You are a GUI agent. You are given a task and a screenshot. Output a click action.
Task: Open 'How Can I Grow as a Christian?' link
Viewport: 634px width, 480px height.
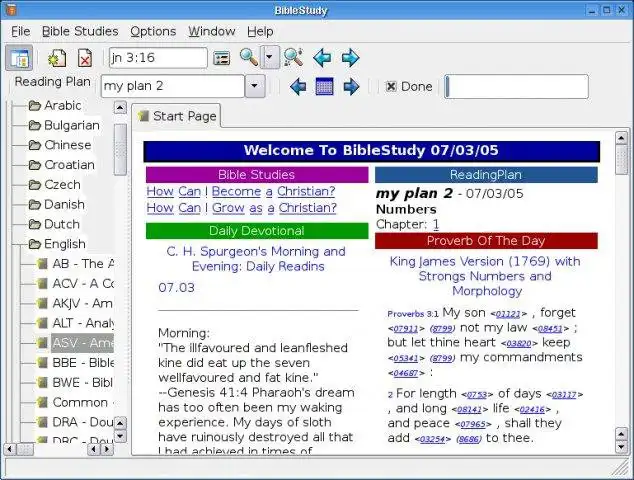242,208
